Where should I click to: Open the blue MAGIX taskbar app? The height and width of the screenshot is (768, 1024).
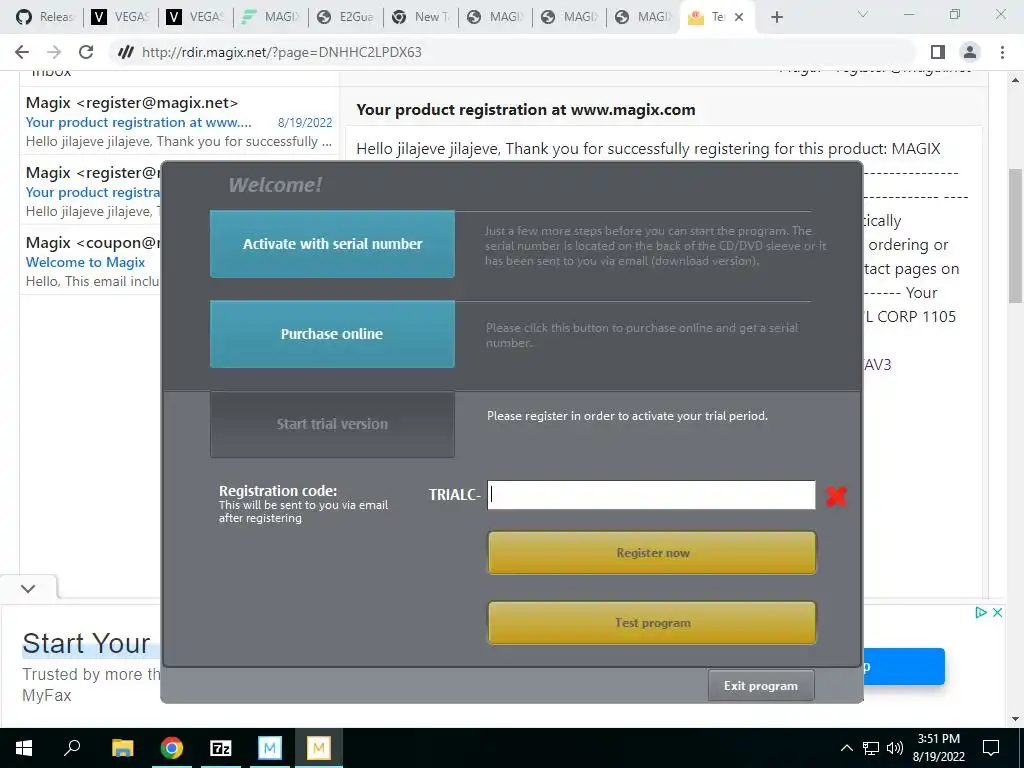click(x=270, y=748)
